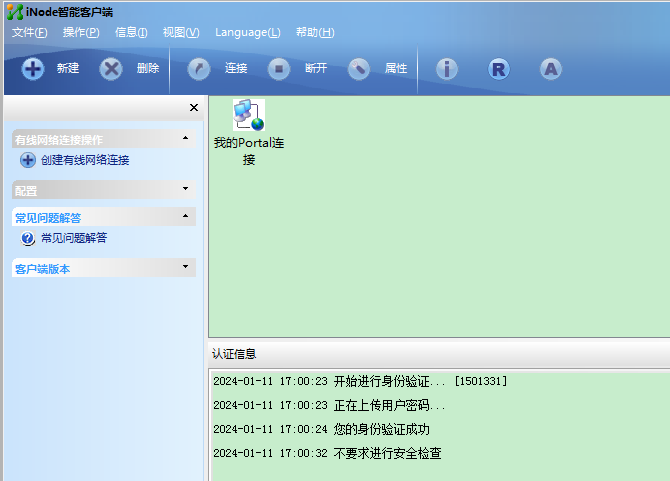The height and width of the screenshot is (481, 670).
Task: Expand the 配置 section arrow
Action: pos(185,188)
